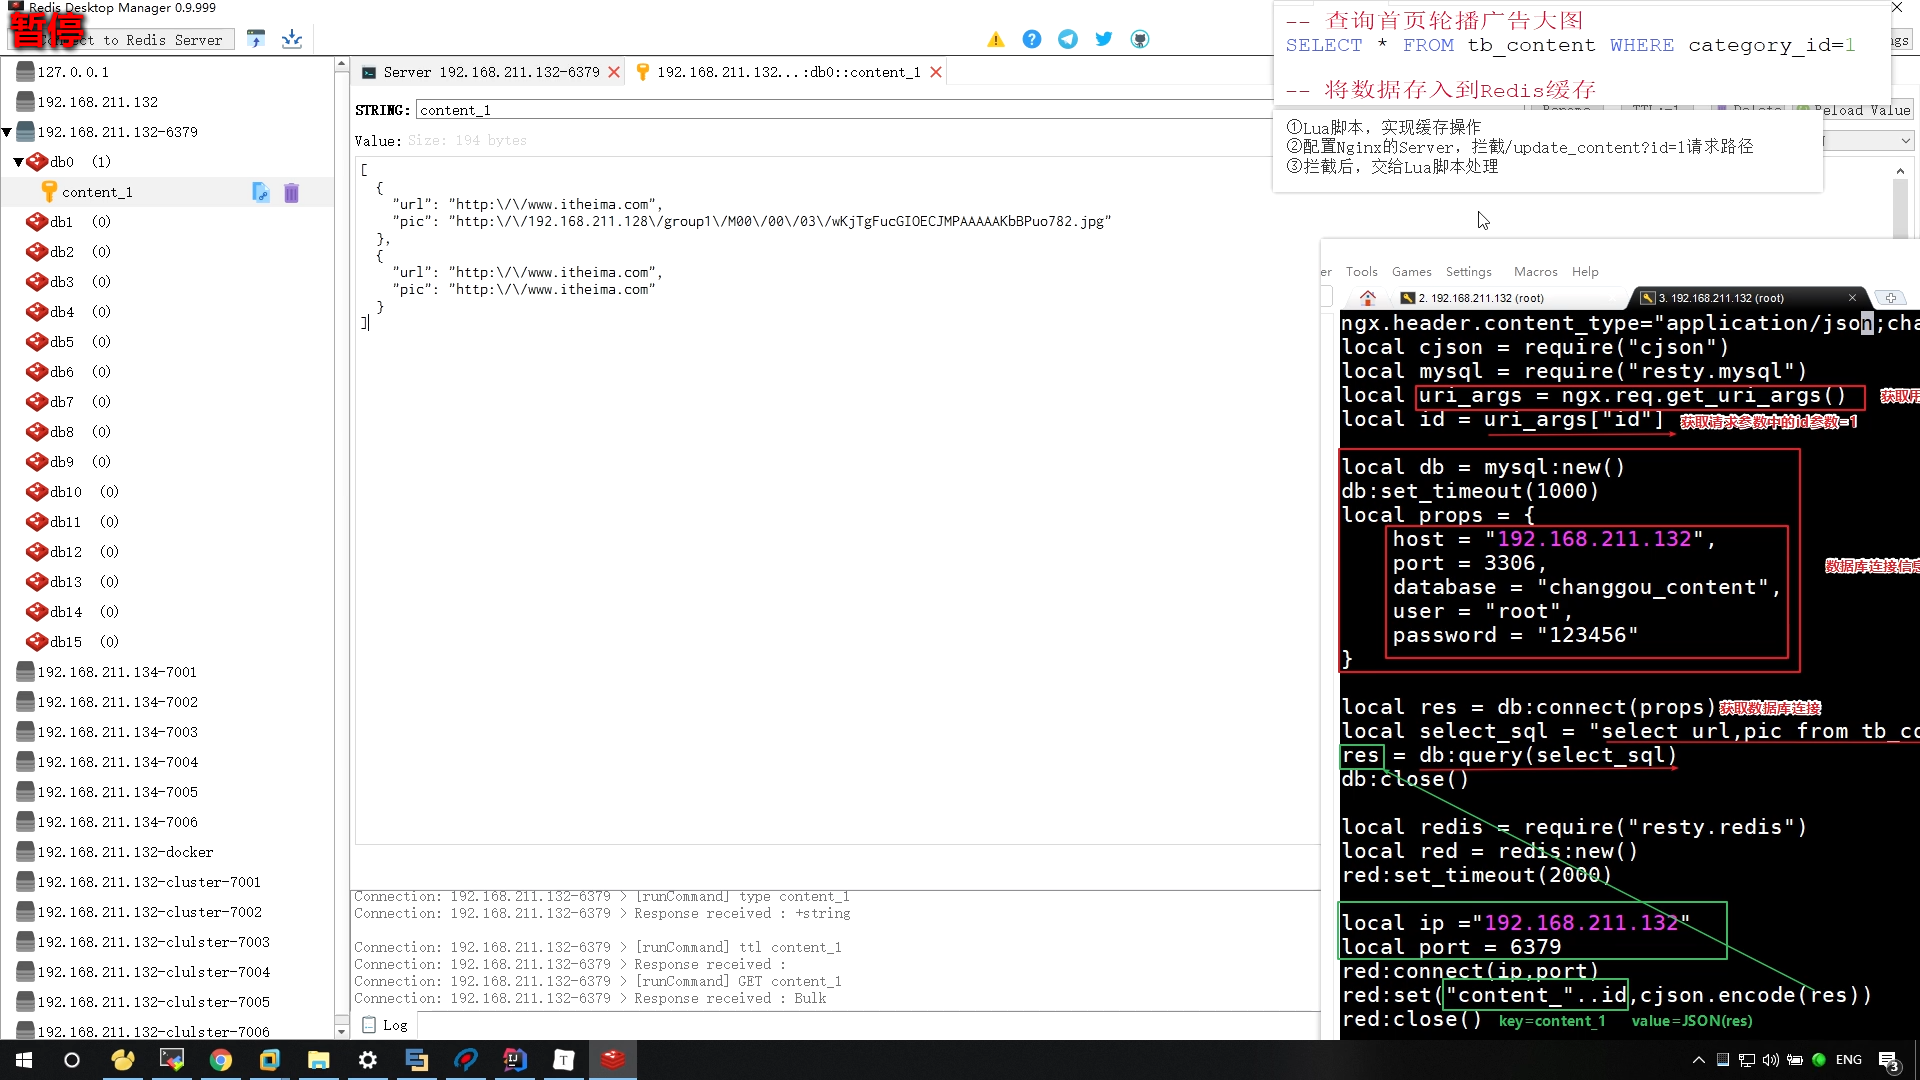This screenshot has width=1920, height=1080.
Task: Open the notification center icon
Action: click(1889, 1061)
